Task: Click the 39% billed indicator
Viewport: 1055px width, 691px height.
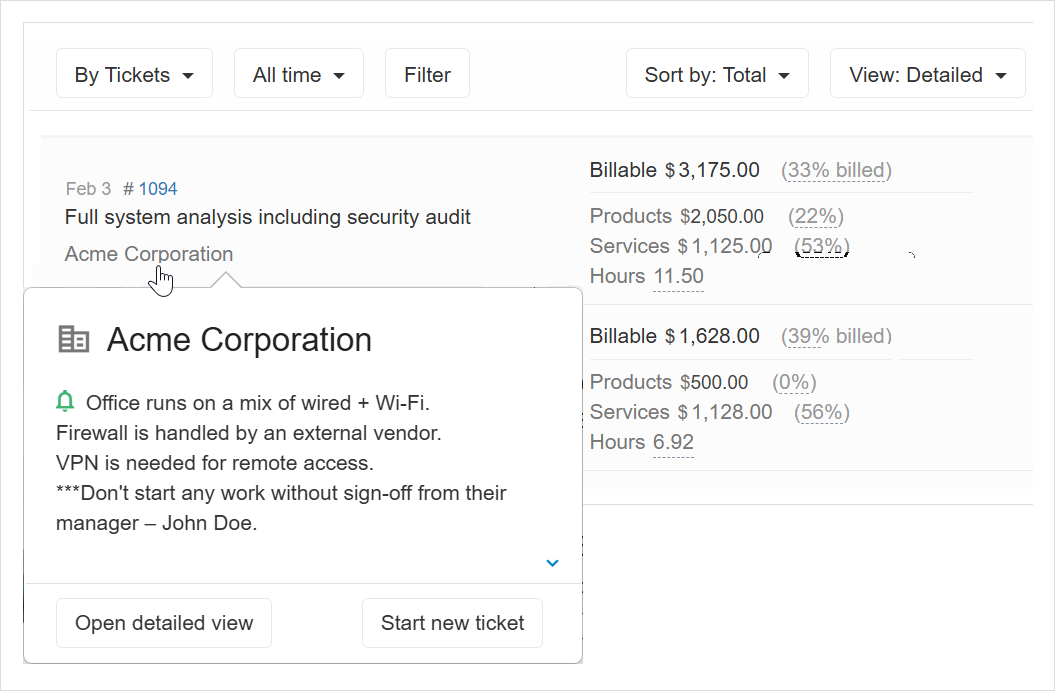Action: pos(836,336)
